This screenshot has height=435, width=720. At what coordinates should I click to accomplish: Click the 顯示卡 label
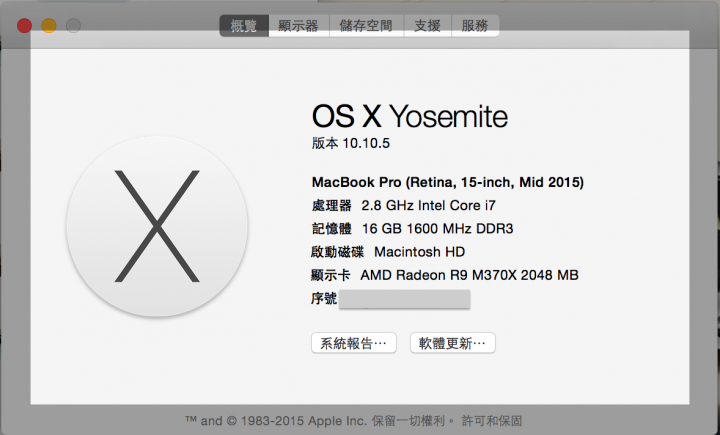(x=331, y=275)
